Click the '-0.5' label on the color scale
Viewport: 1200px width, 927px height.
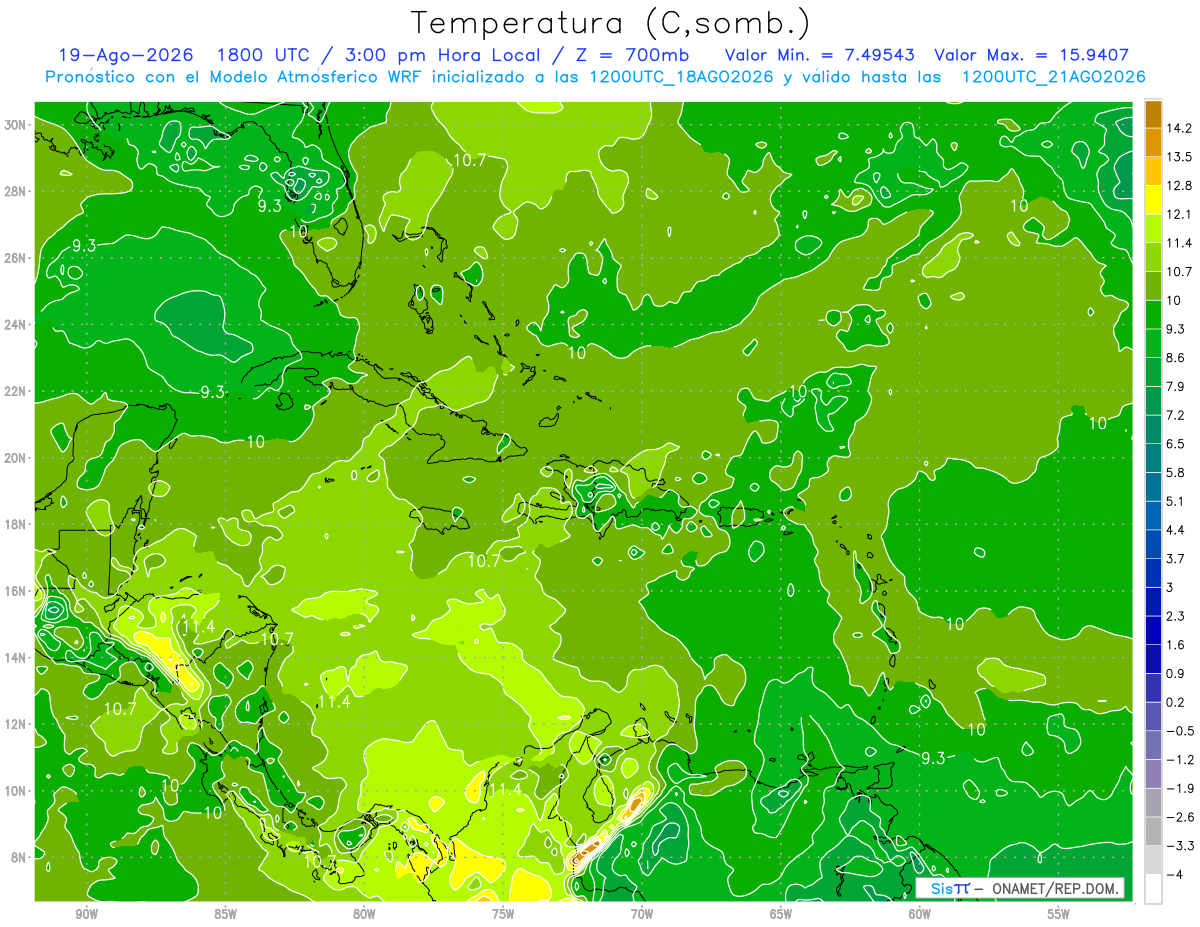coord(1179,731)
